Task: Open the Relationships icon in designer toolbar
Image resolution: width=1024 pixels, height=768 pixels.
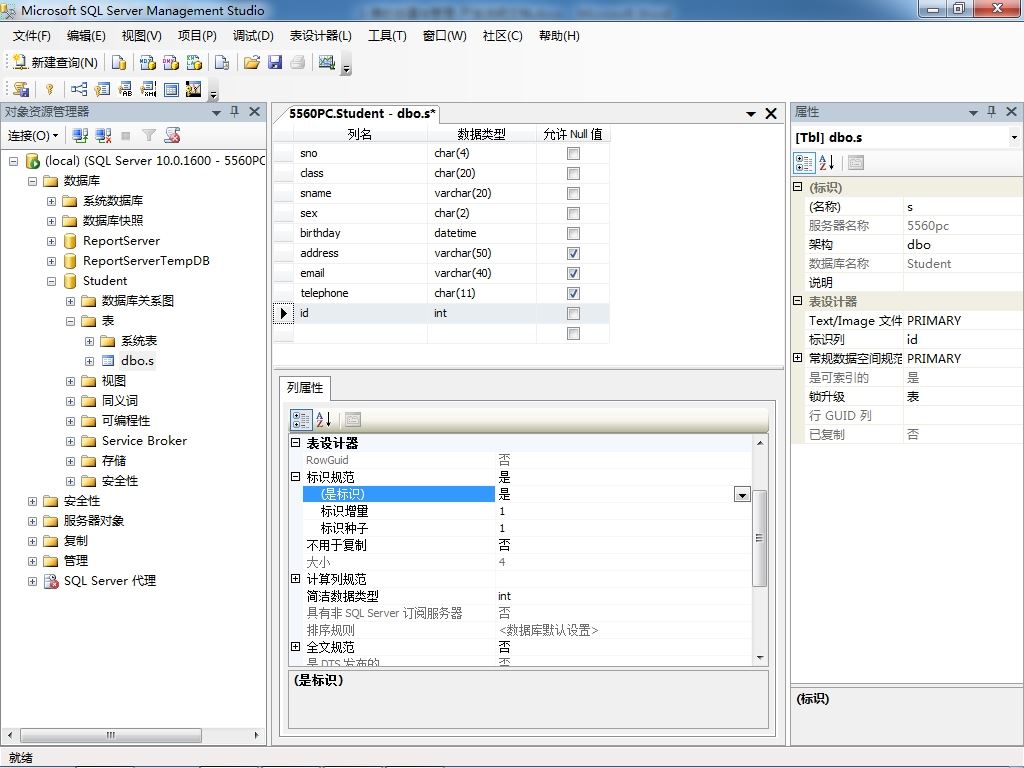Action: (x=79, y=89)
